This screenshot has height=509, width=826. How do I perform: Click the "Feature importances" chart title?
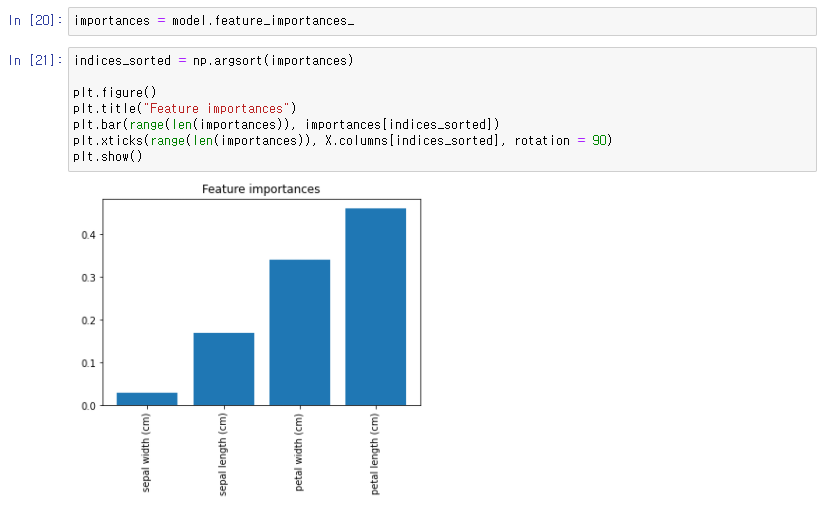tap(261, 189)
